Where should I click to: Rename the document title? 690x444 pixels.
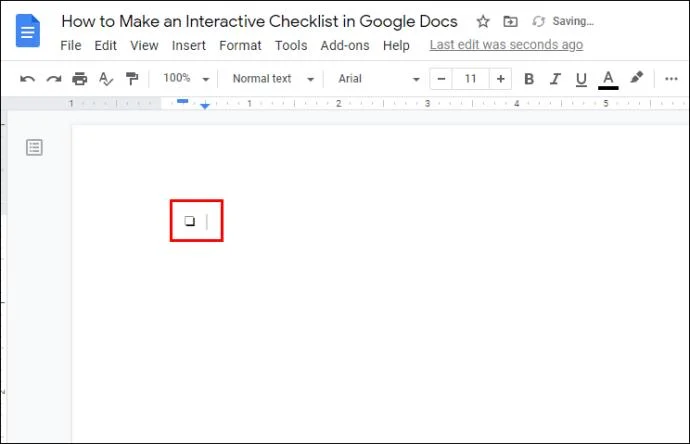coord(259,21)
